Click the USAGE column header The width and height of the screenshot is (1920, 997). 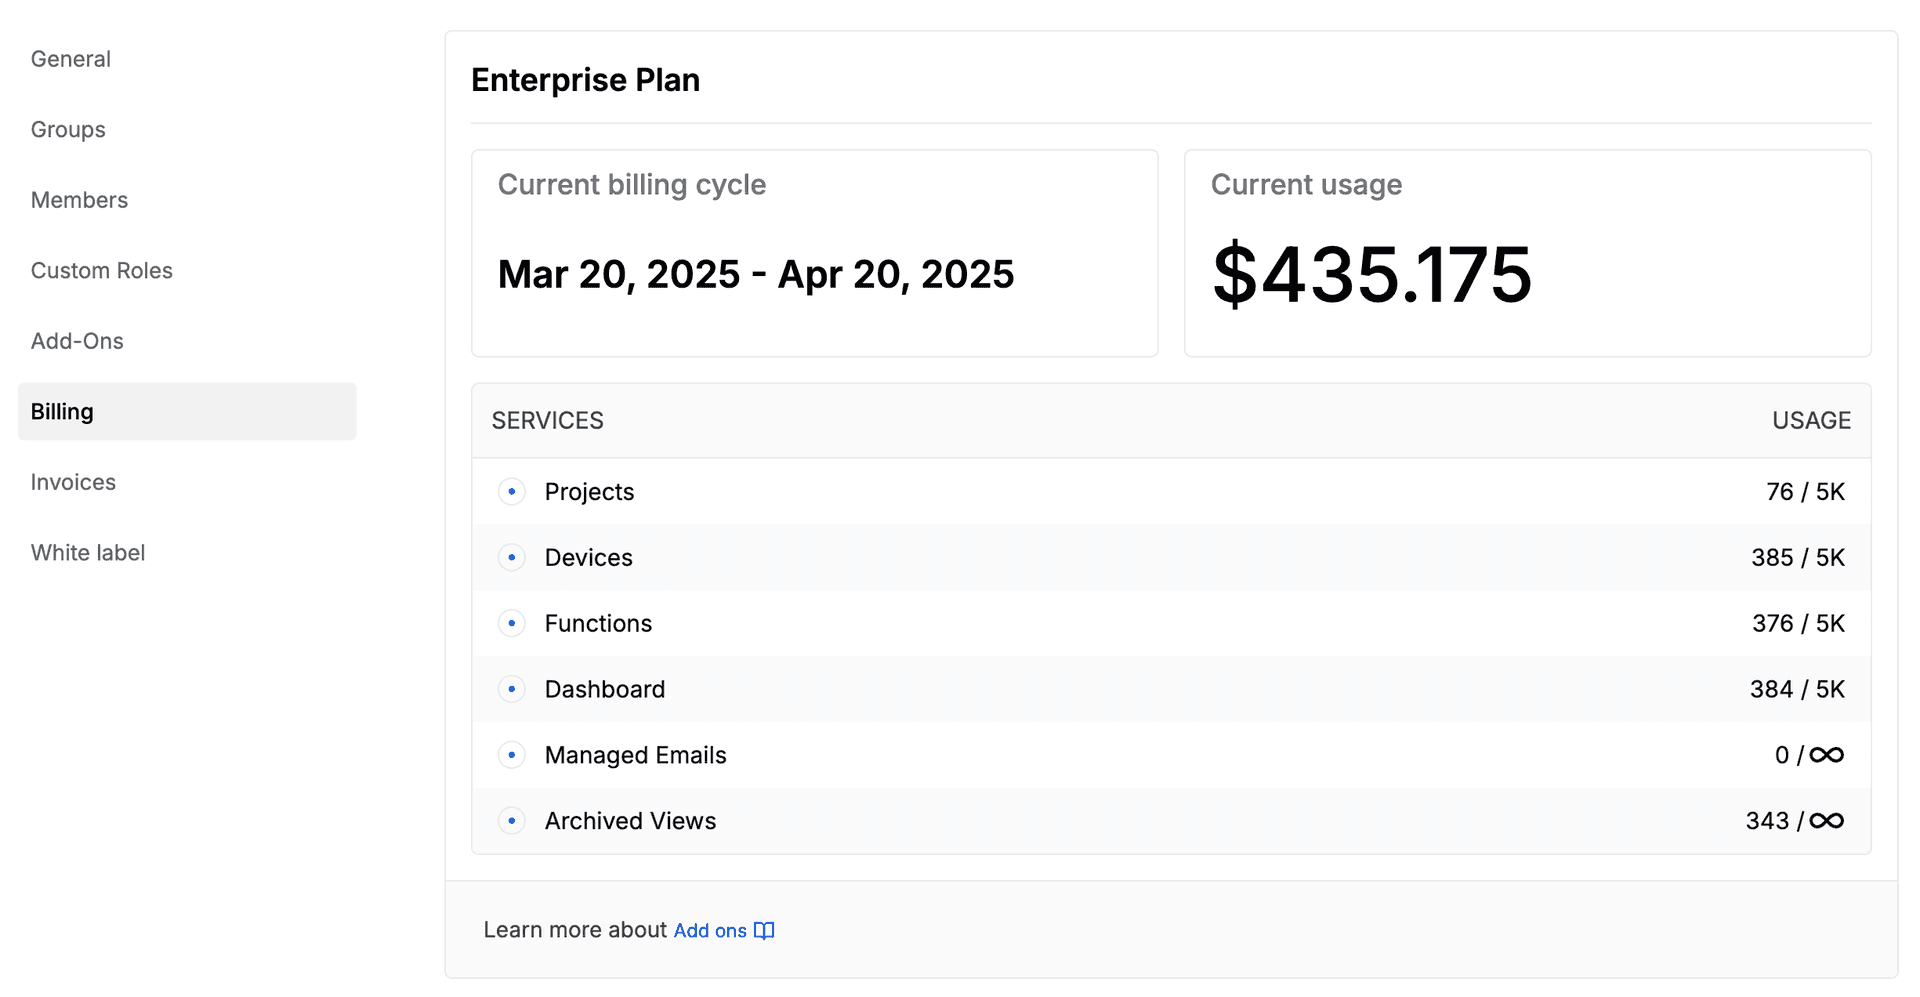(x=1811, y=421)
